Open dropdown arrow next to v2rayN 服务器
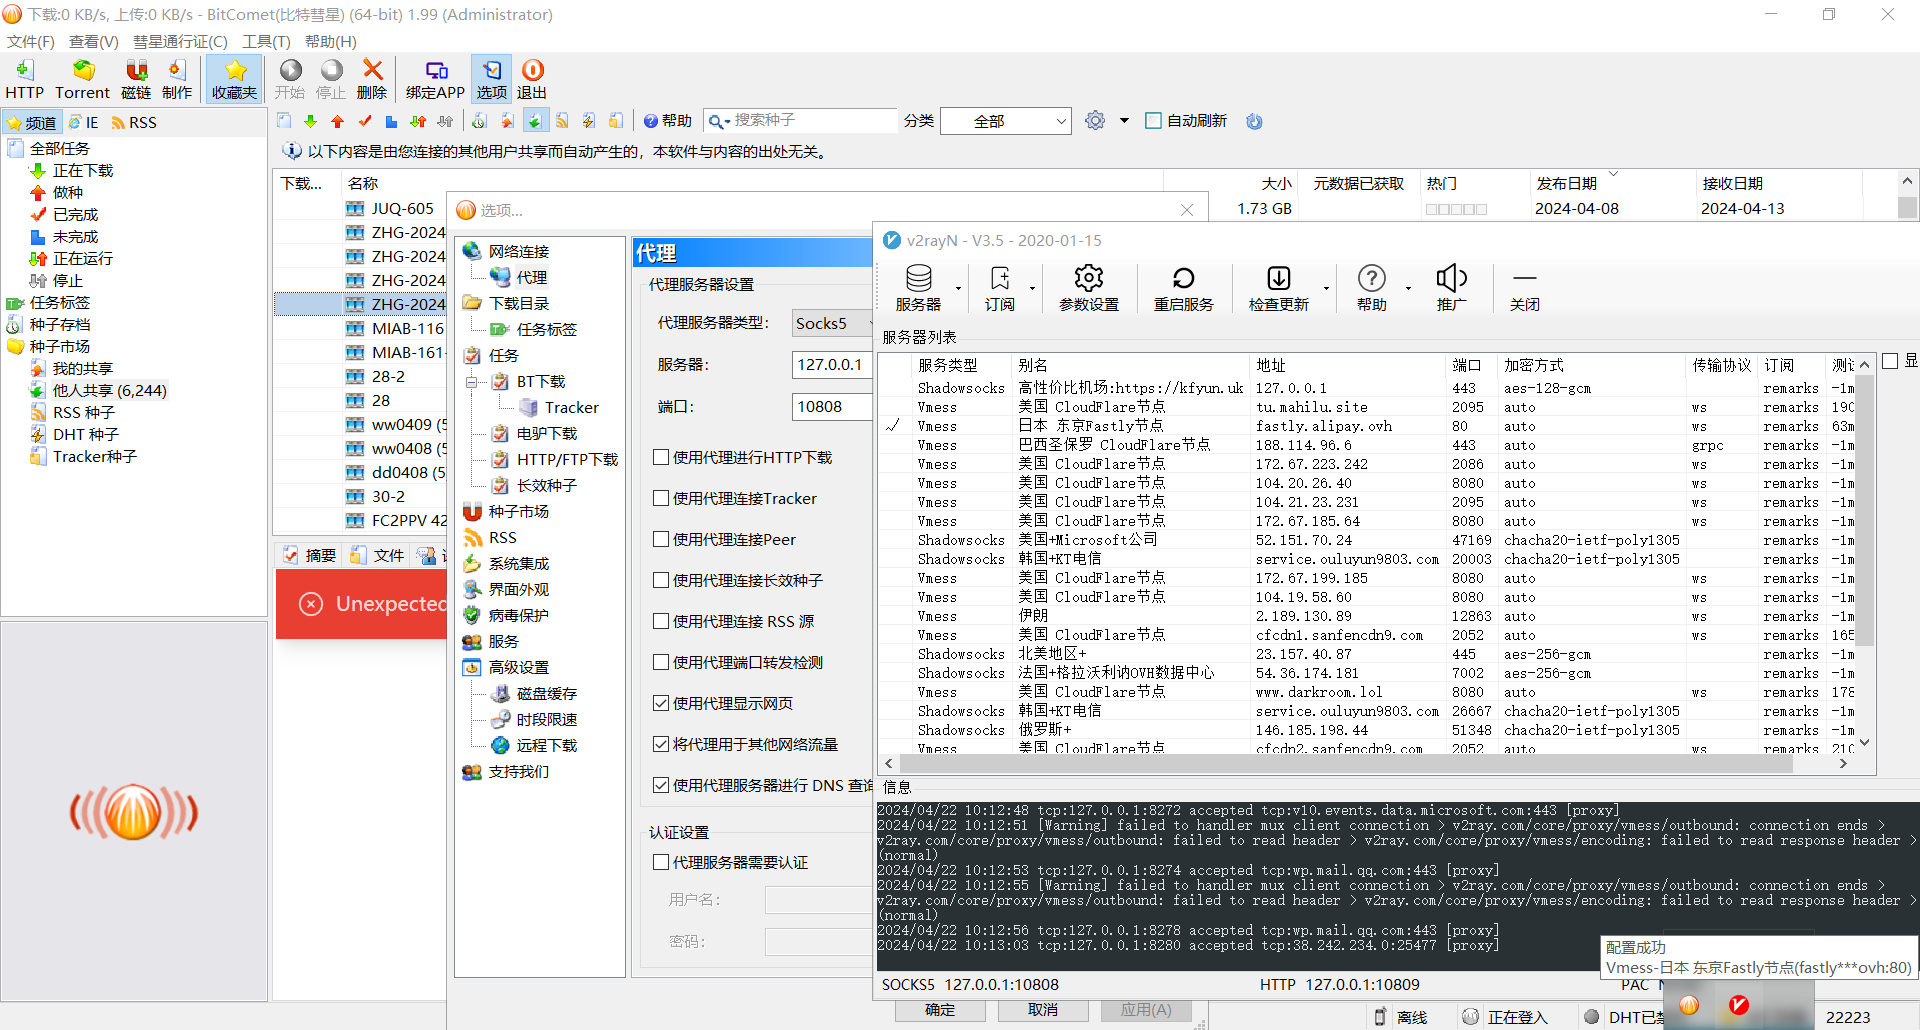The image size is (1920, 1030). (958, 289)
